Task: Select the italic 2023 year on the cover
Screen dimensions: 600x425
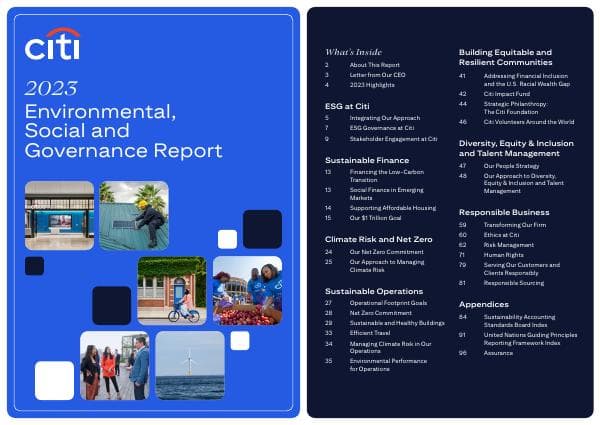Action: coord(51,88)
